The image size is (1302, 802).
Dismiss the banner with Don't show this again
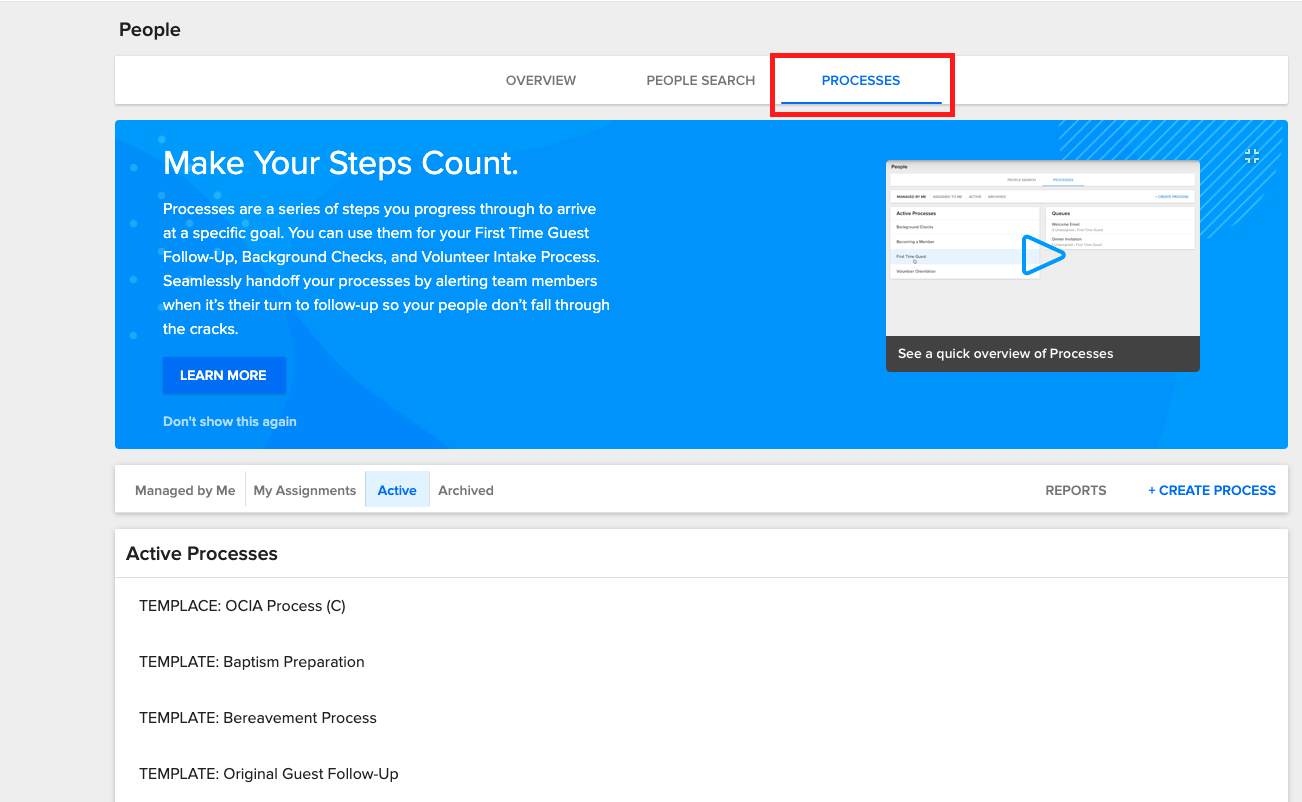(x=229, y=421)
